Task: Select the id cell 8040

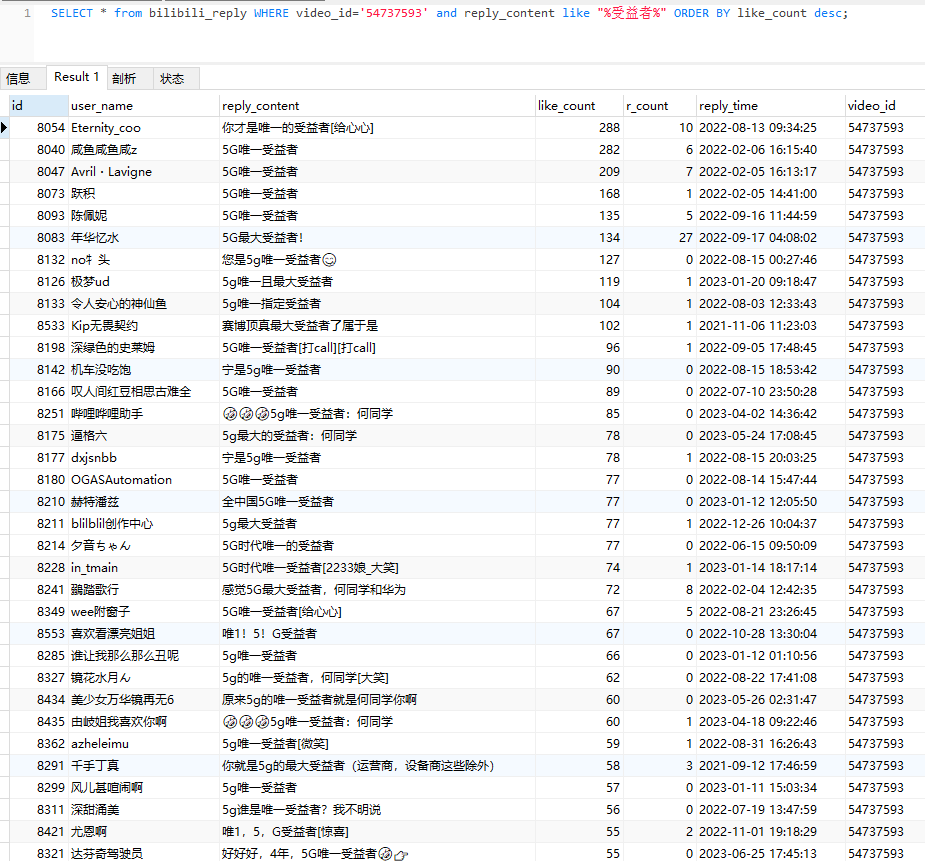Action: pyautogui.click(x=39, y=150)
